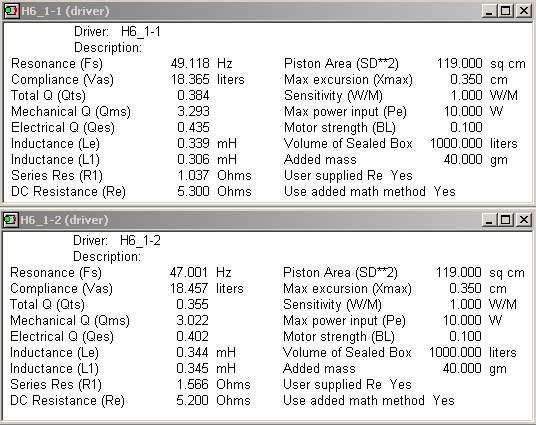The image size is (536, 425).
Task: Click the H6_1-2 driver window icon
Action: pos(10,220)
